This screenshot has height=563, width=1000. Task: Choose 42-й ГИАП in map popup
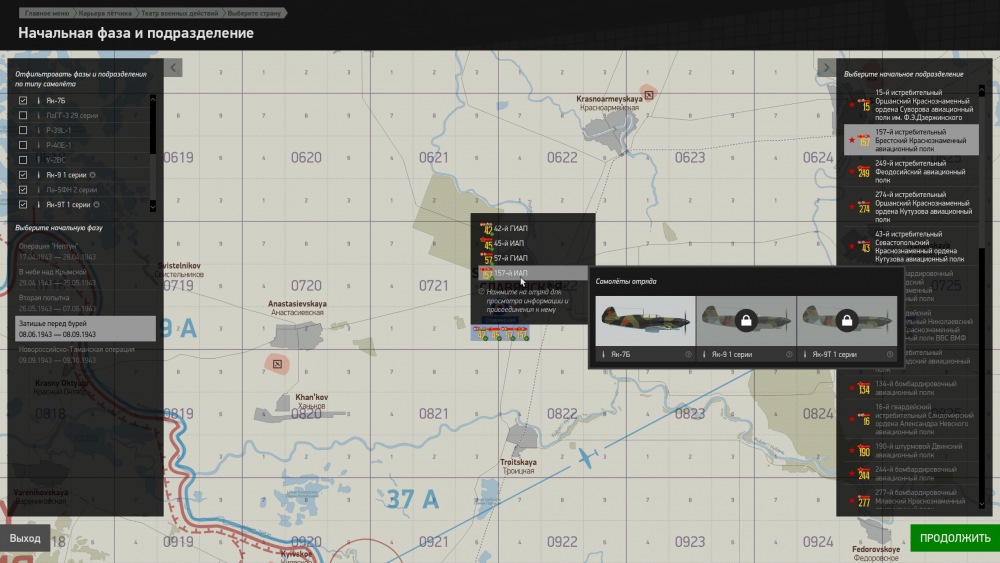[x=533, y=228]
